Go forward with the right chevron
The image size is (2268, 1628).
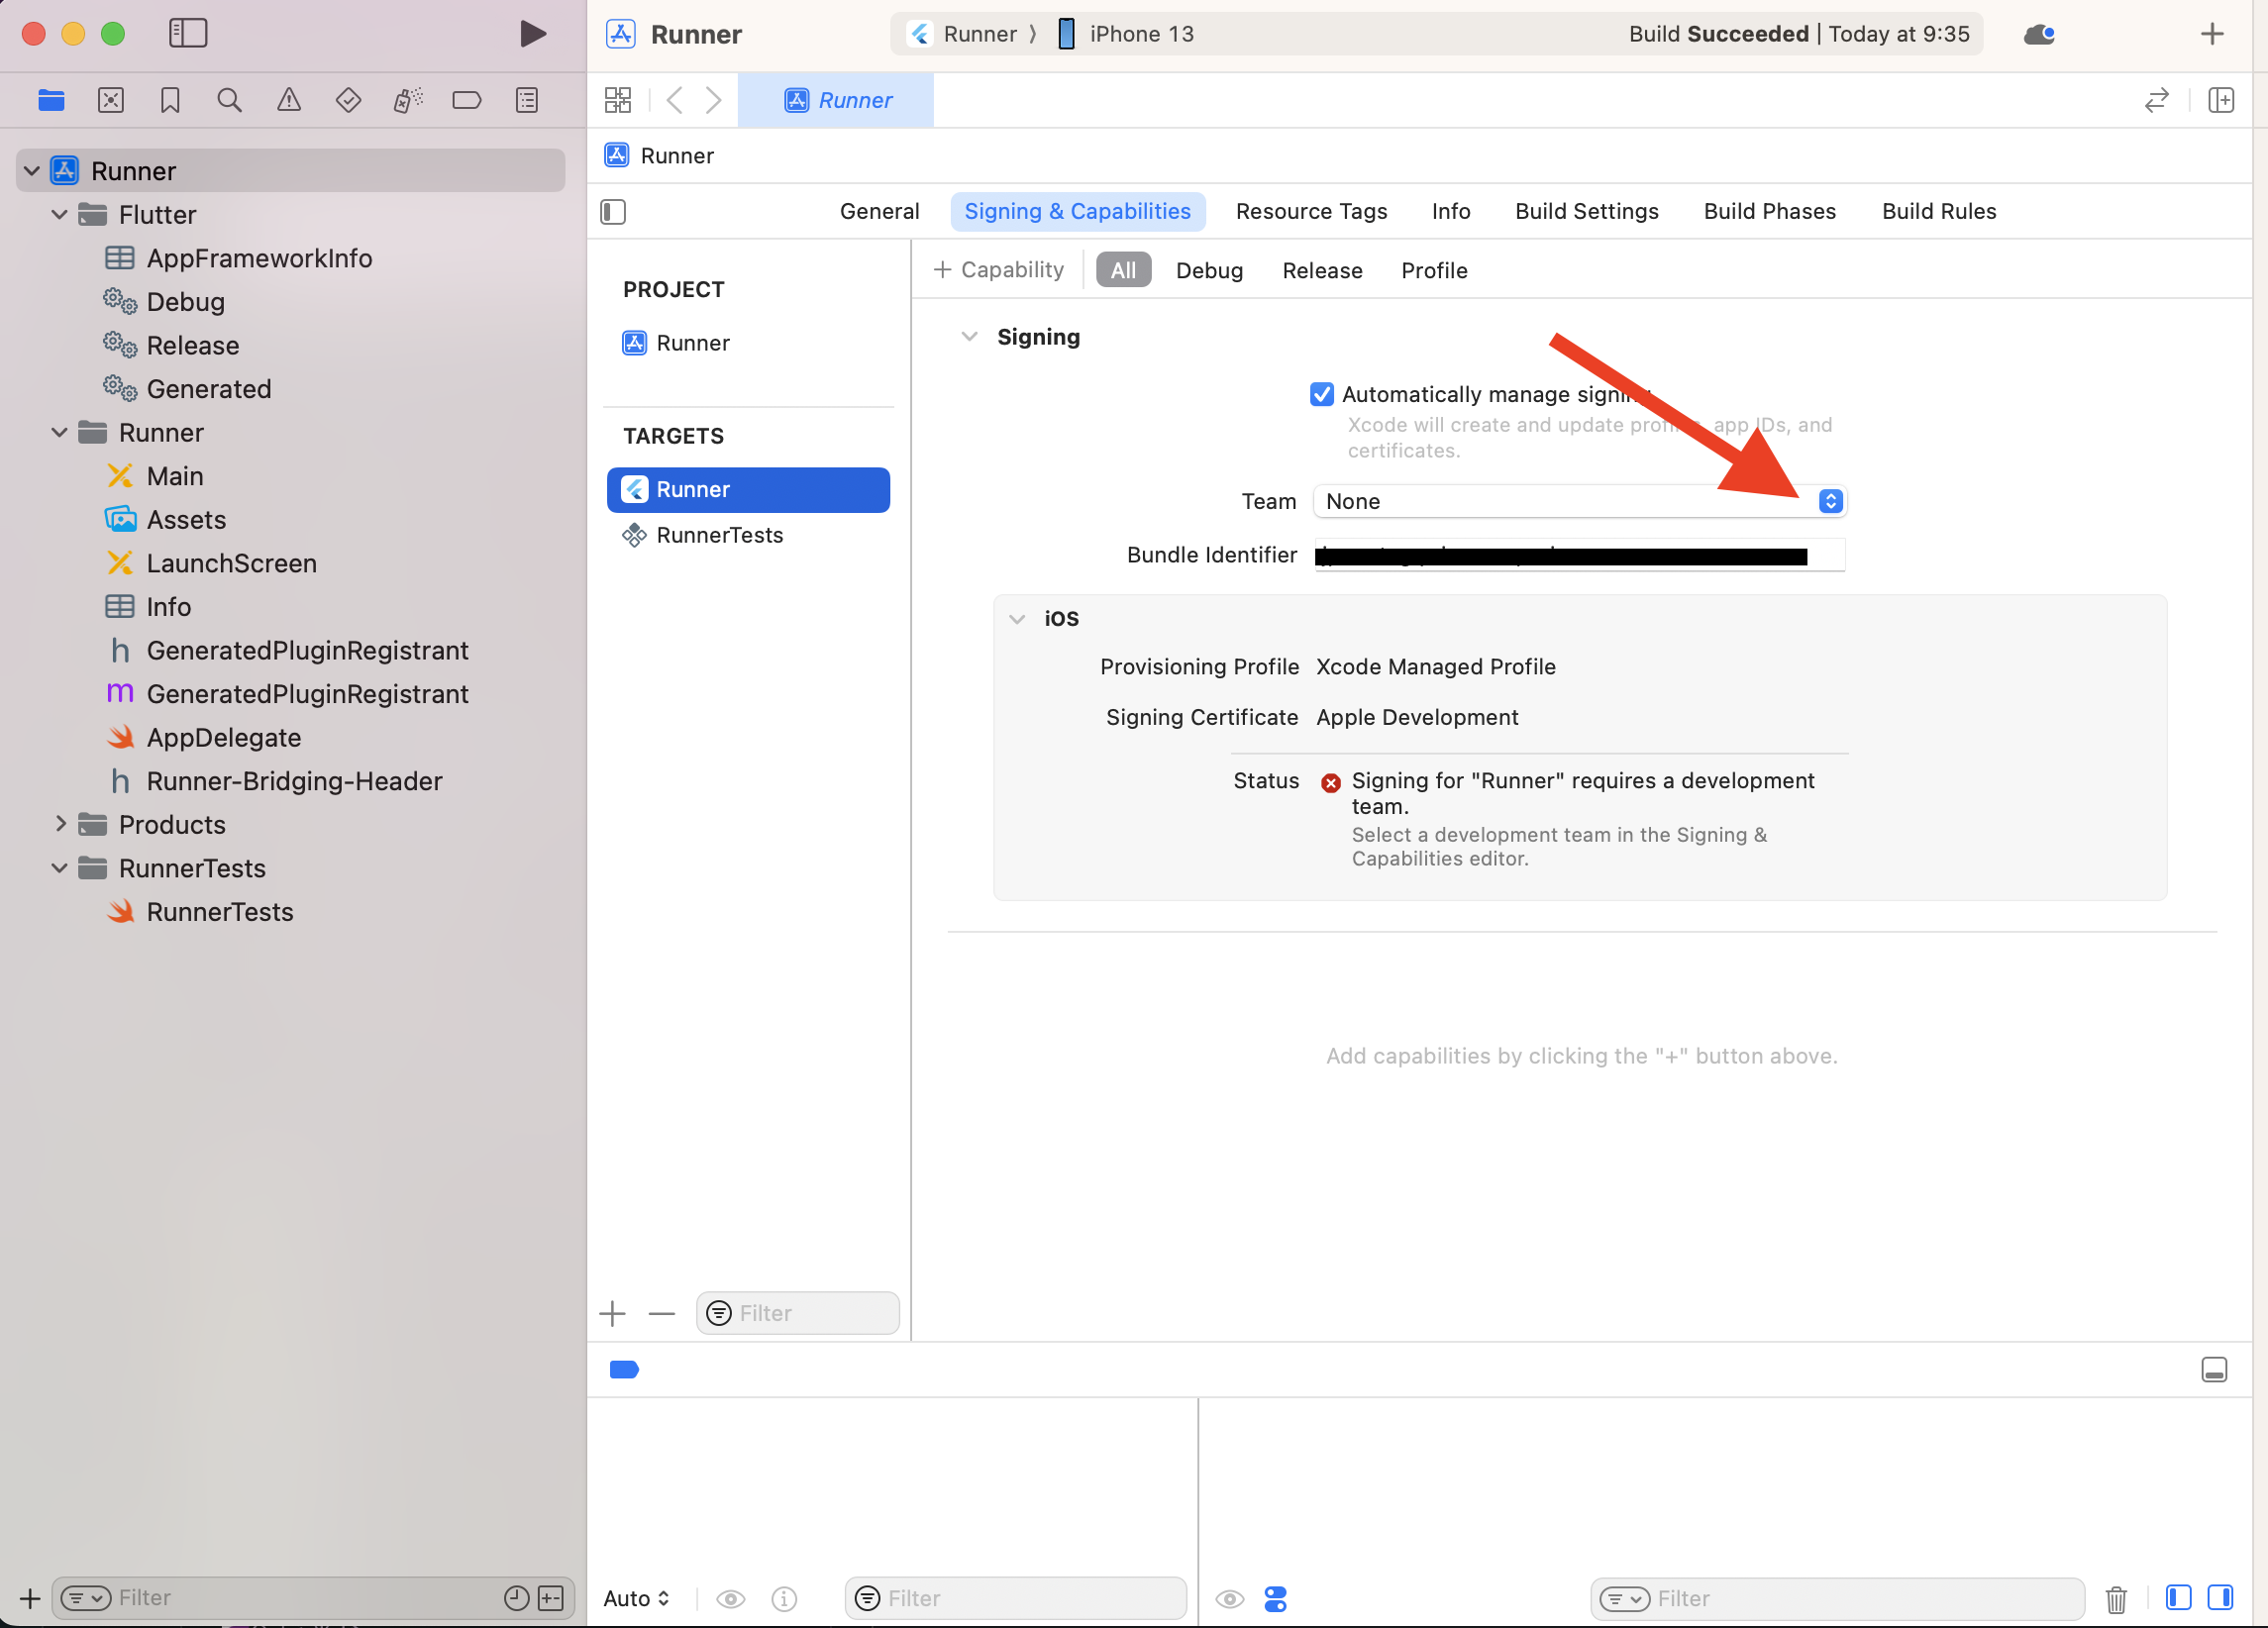tap(713, 100)
